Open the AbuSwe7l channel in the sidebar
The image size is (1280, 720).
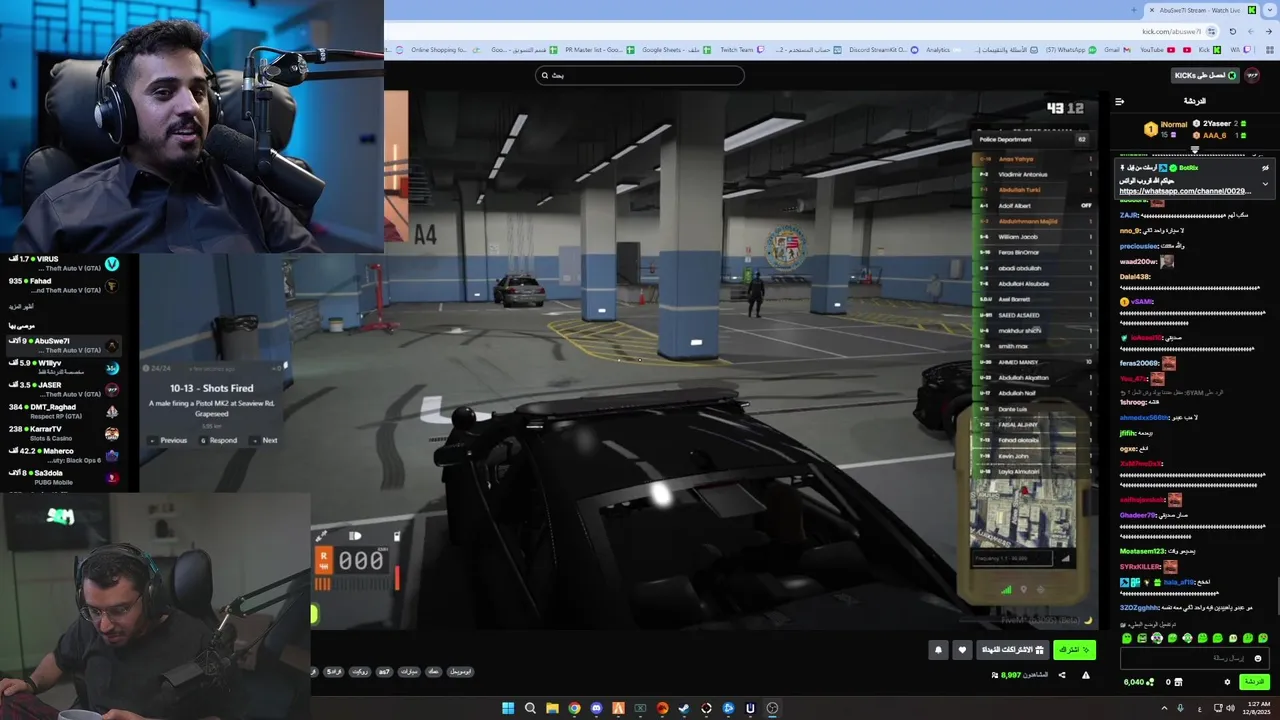[x=62, y=345]
